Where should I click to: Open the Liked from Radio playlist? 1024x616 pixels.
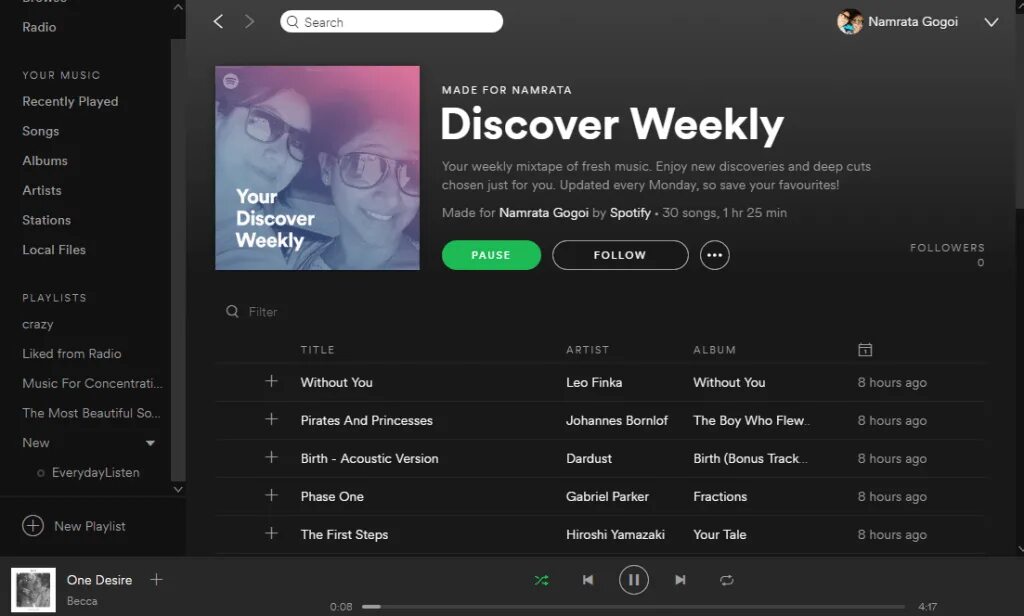coord(72,353)
